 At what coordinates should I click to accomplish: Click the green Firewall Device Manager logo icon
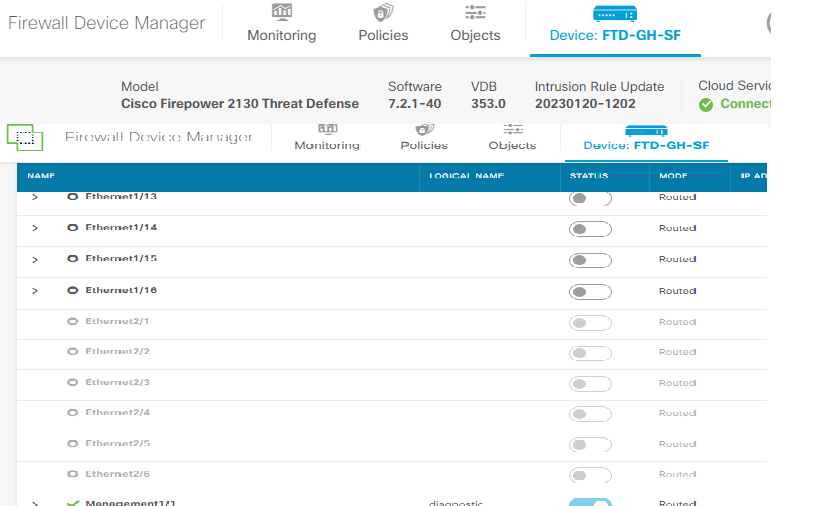point(25,137)
